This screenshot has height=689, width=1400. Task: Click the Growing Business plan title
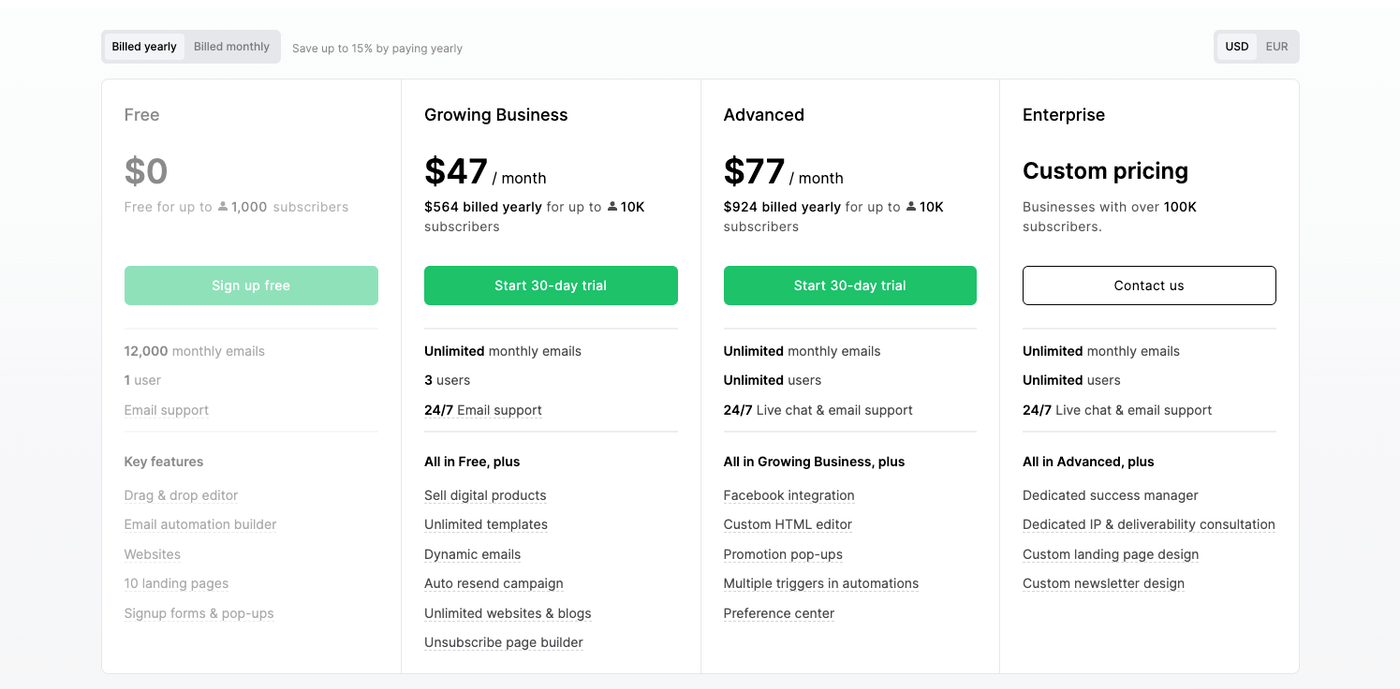pos(496,115)
